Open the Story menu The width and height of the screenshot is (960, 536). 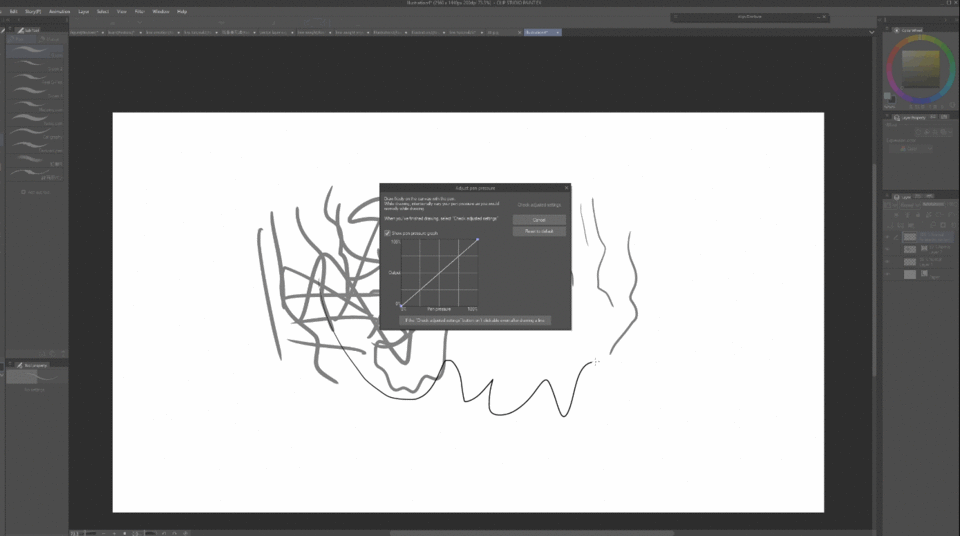[x=33, y=12]
